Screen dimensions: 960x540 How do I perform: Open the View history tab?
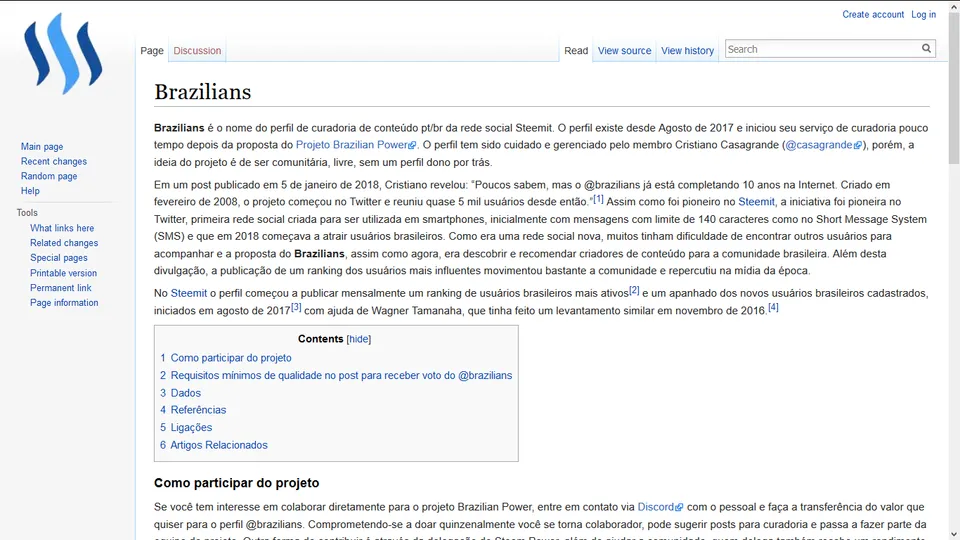pos(688,51)
